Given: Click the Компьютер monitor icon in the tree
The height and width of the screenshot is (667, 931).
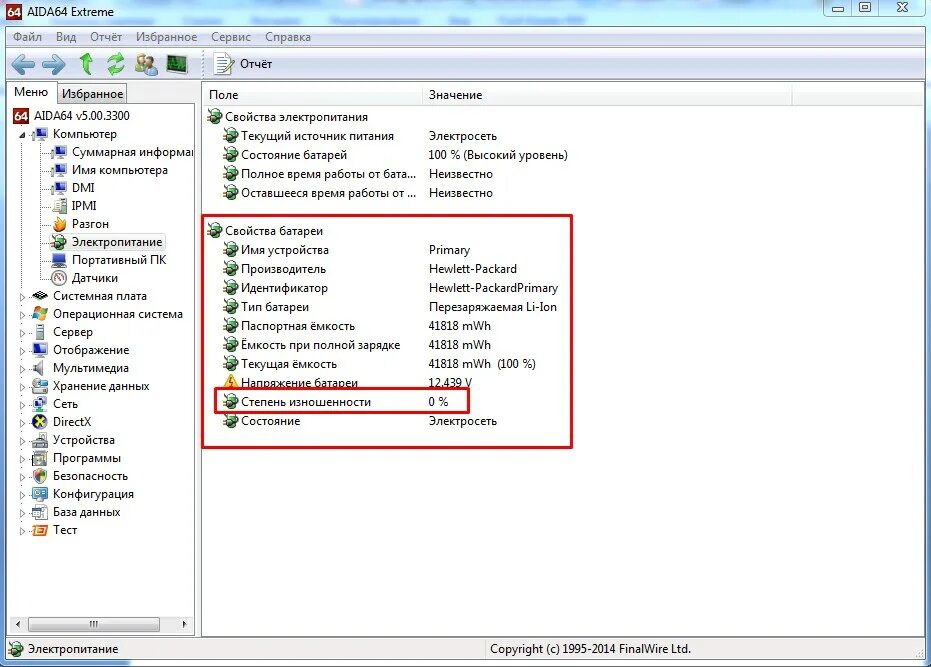Looking at the screenshot, I should pyautogui.click(x=40, y=134).
